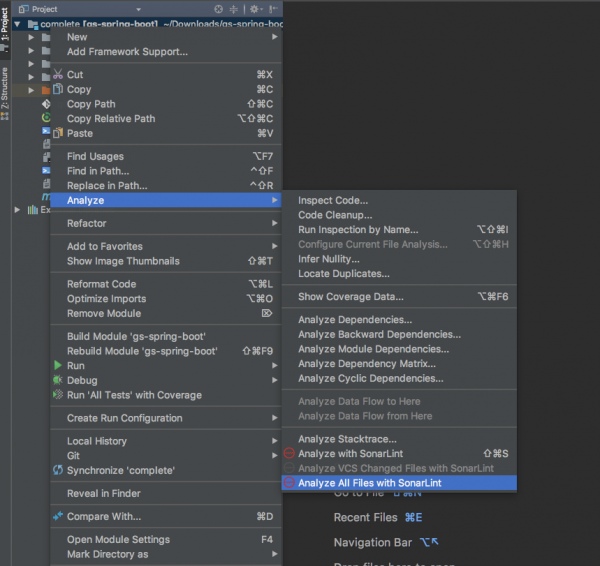Screen dimensions: 600x566
Task: Expand the Add to Favorites submenu arrow
Action: coord(274,246)
